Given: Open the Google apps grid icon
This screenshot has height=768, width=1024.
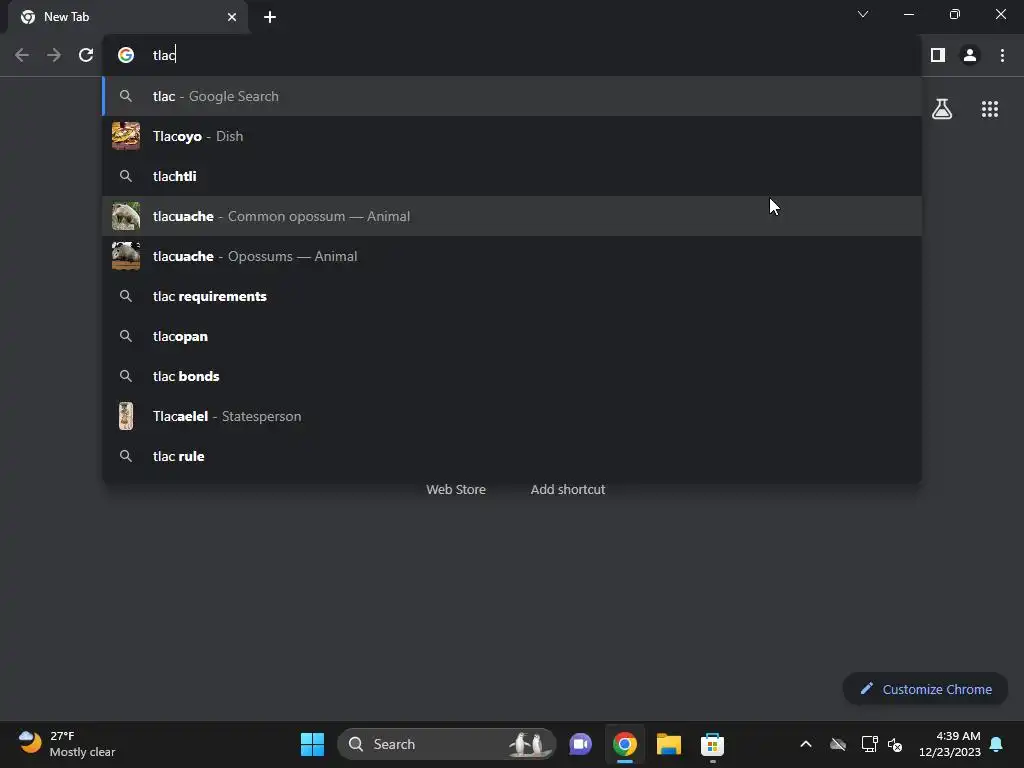Looking at the screenshot, I should (990, 109).
